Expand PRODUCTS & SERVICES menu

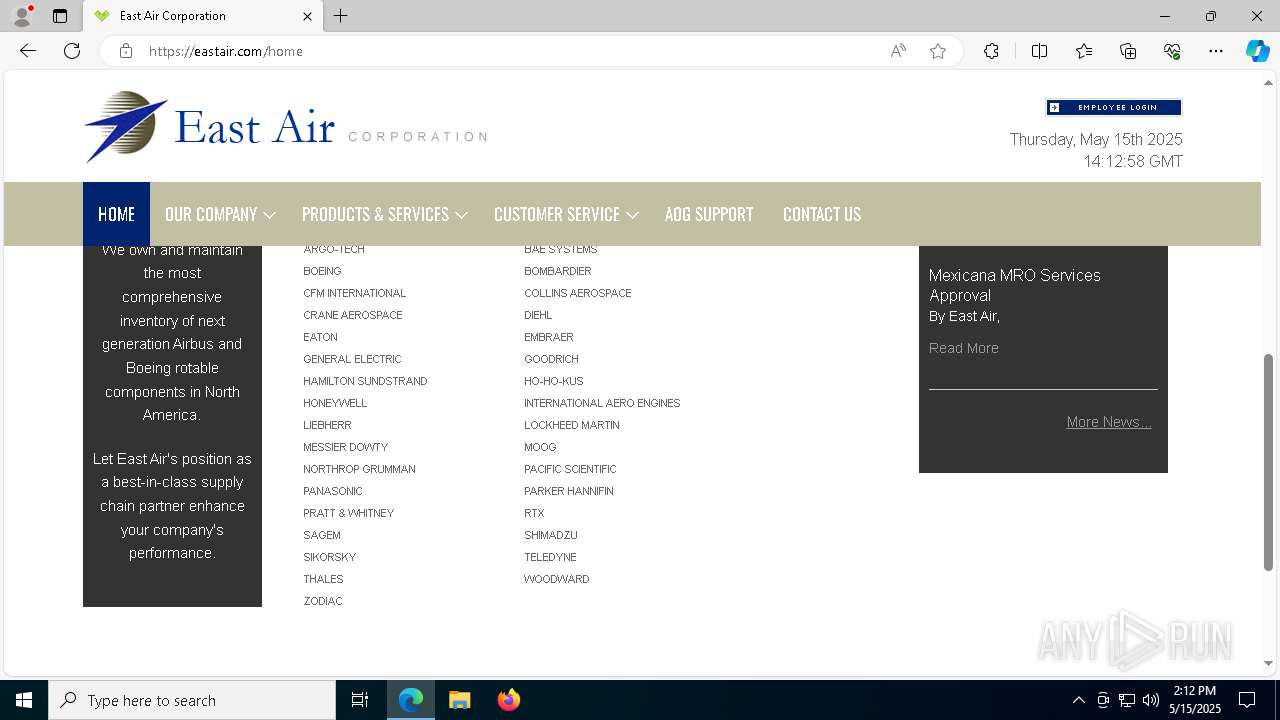385,214
